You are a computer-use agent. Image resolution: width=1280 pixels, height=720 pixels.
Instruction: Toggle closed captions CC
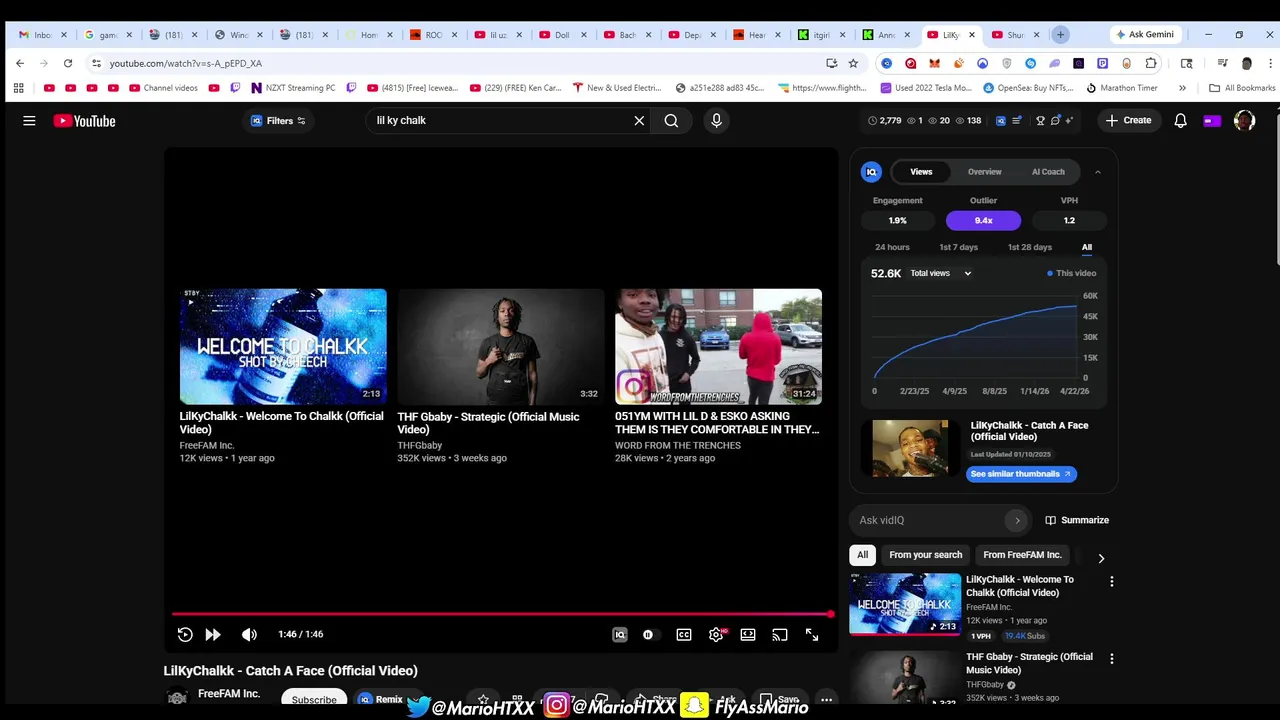[684, 634]
